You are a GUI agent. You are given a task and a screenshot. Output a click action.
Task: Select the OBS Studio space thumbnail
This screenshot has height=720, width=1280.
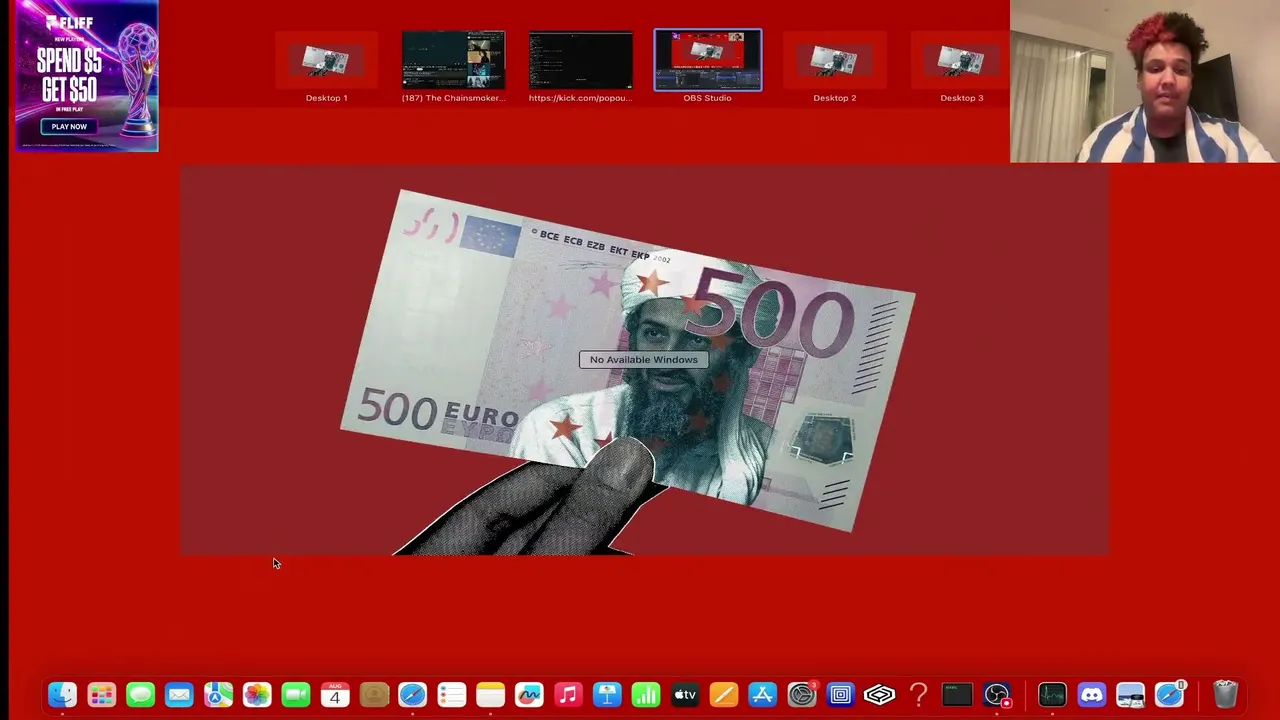[707, 60]
